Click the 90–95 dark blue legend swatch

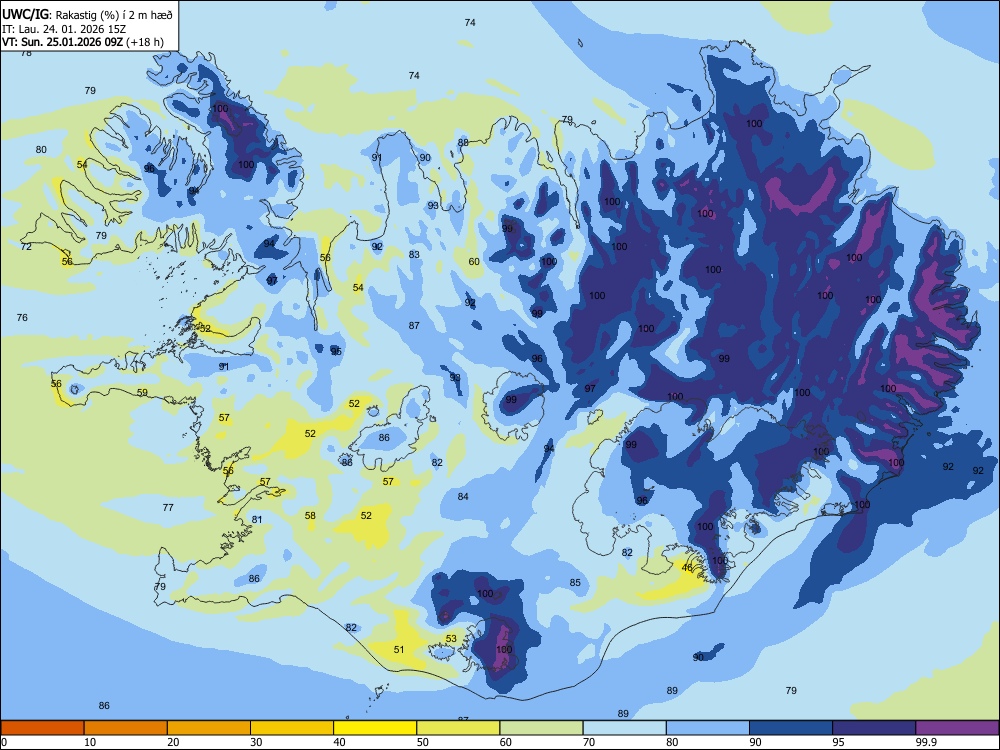[791, 728]
